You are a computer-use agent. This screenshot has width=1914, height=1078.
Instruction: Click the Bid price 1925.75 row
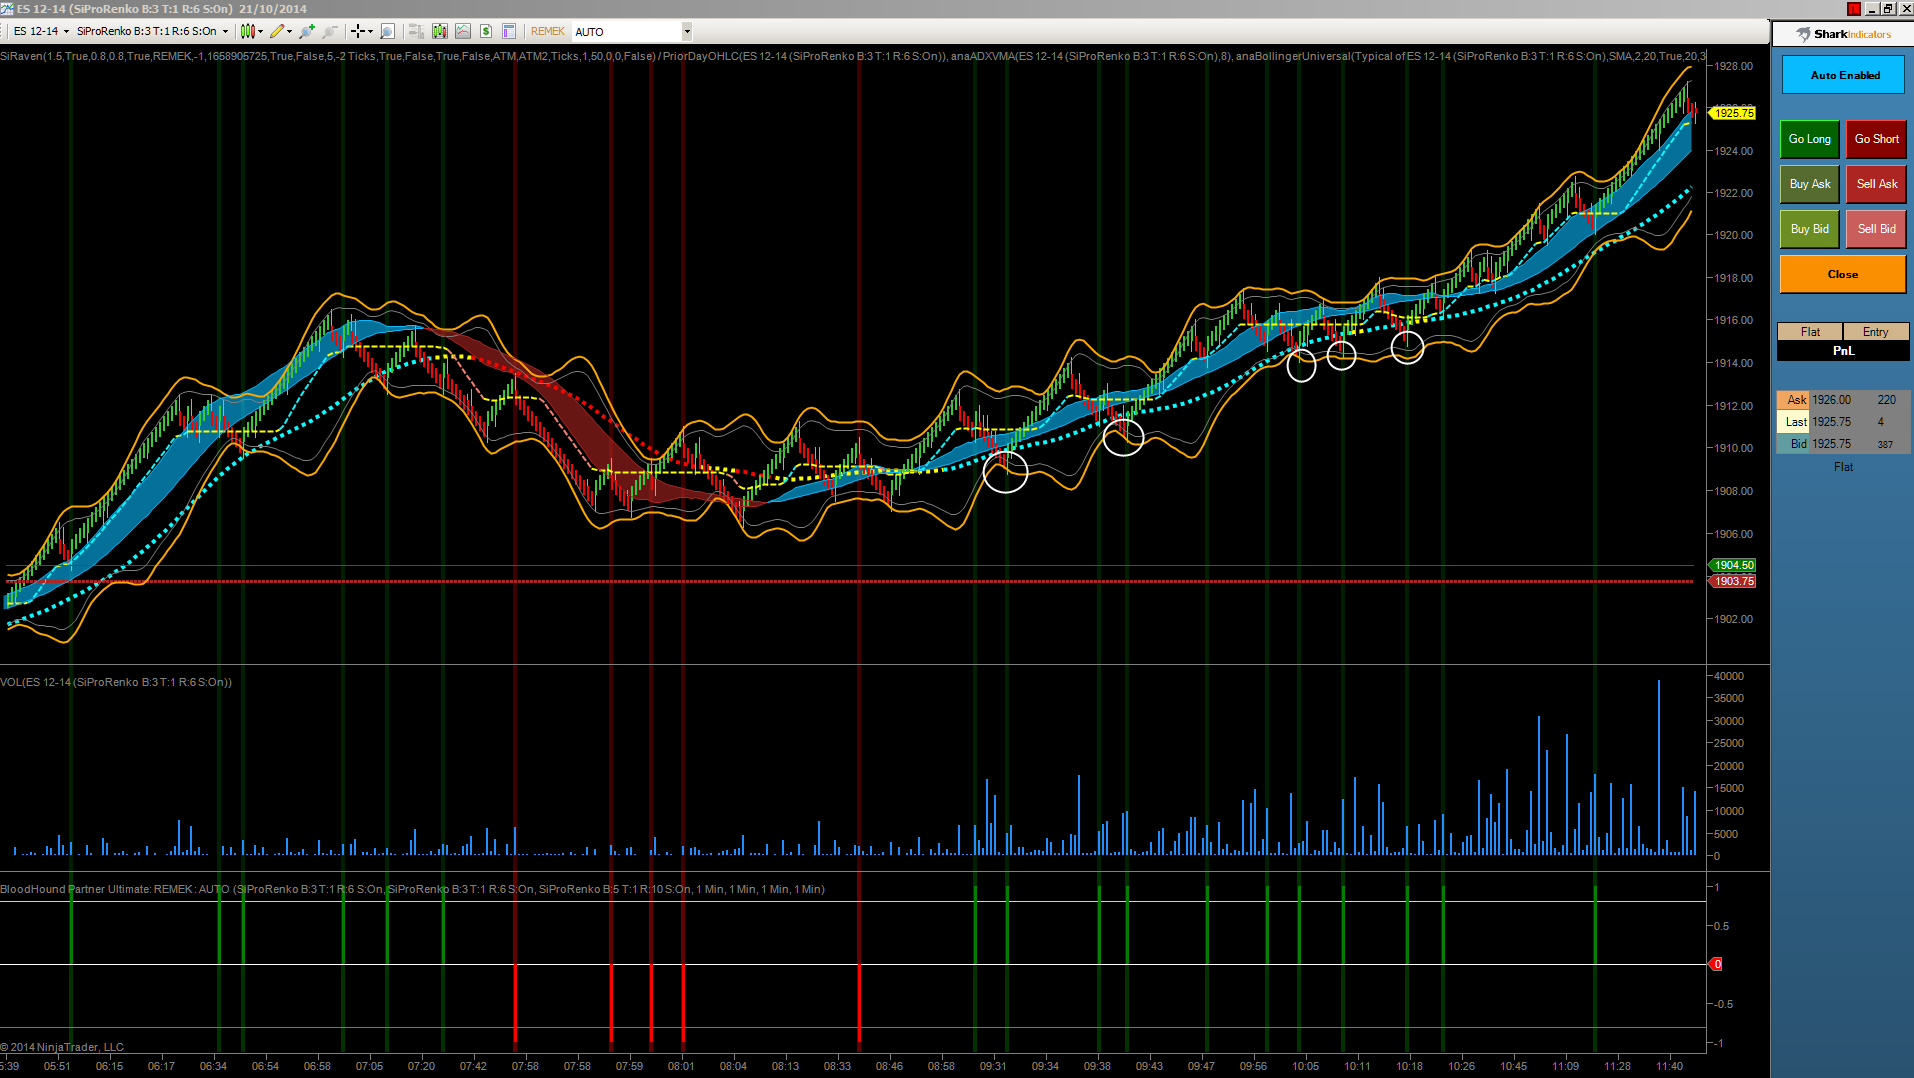[x=1843, y=444]
